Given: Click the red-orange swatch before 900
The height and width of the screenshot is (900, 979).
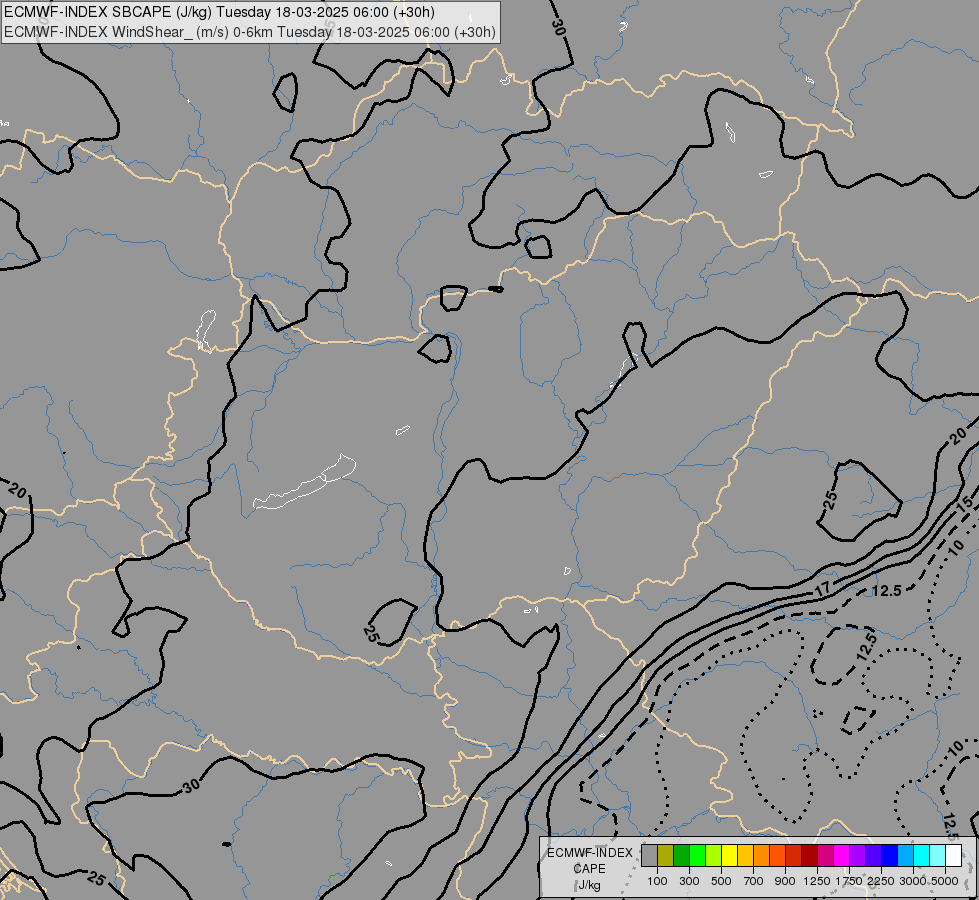Looking at the screenshot, I should pos(777,855).
